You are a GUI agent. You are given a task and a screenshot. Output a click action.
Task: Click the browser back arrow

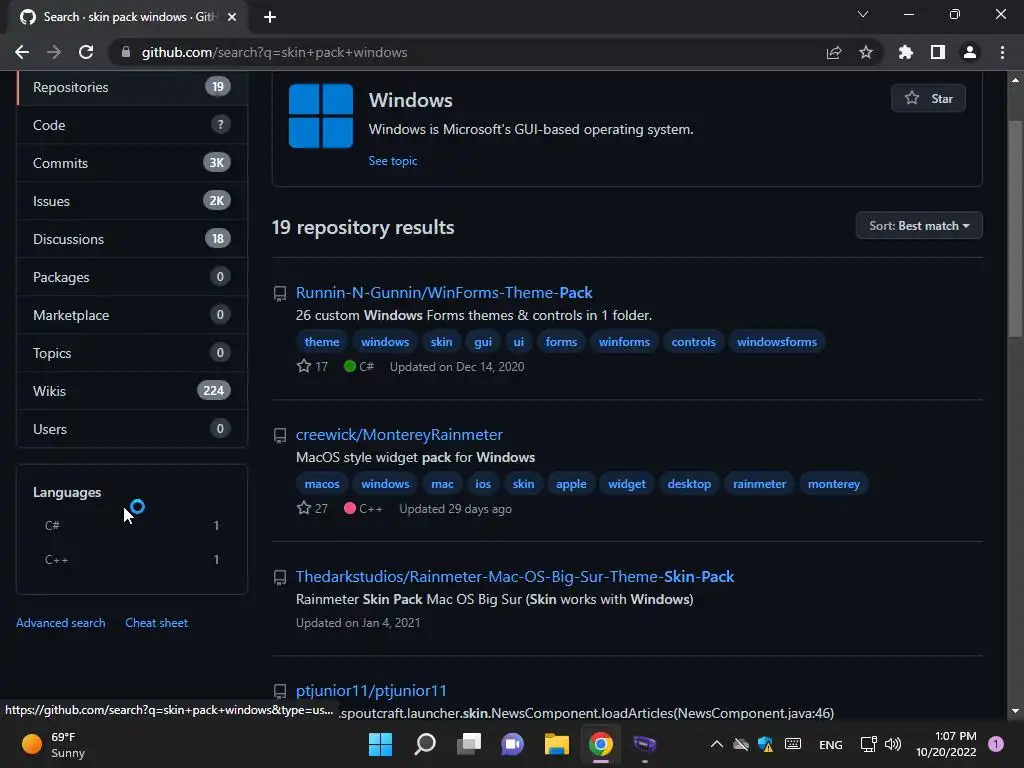[x=22, y=52]
